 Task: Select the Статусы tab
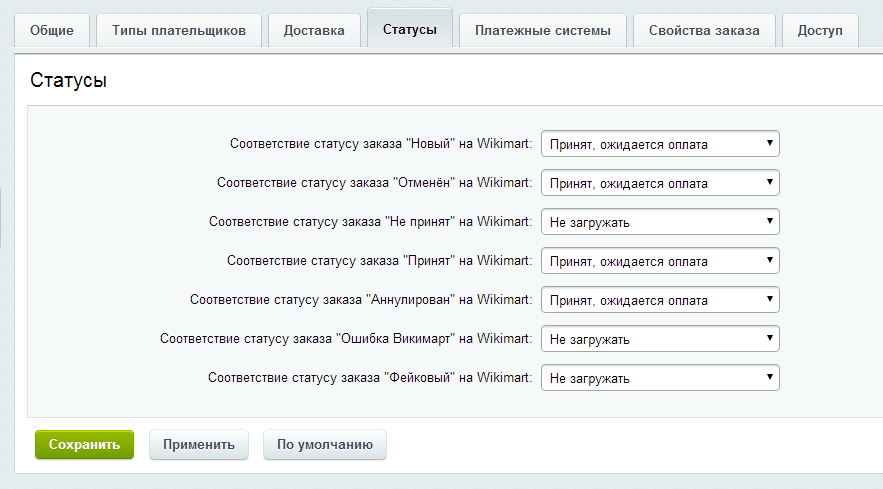[409, 29]
